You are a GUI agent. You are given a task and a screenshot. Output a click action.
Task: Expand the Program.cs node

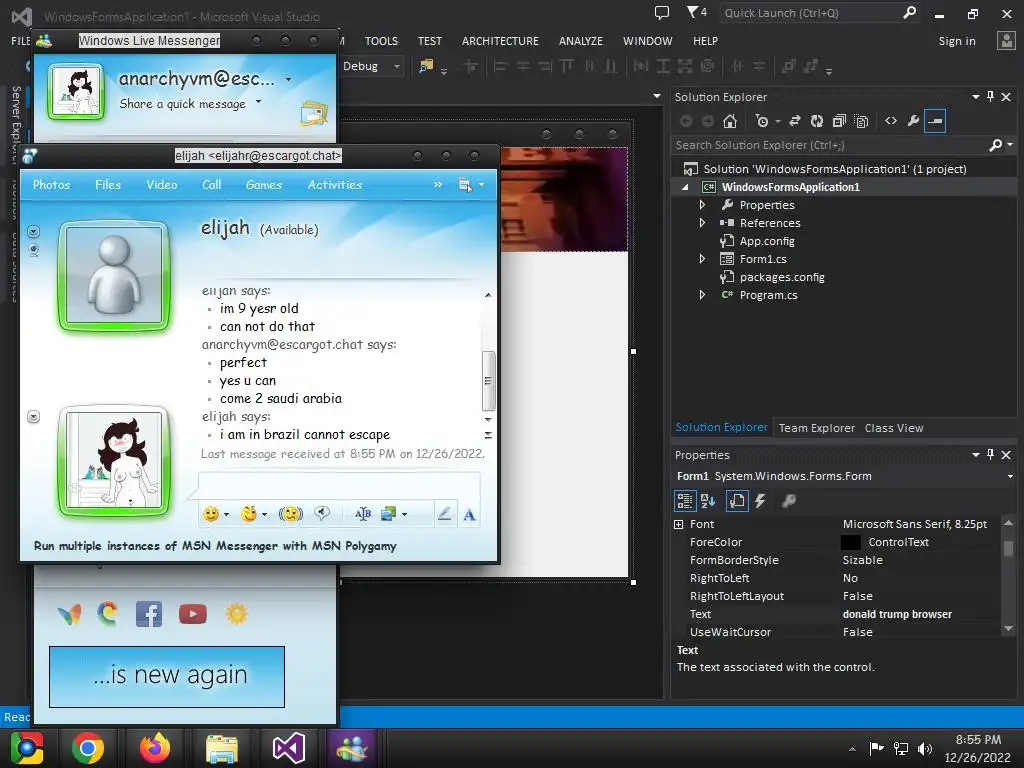[x=703, y=295]
